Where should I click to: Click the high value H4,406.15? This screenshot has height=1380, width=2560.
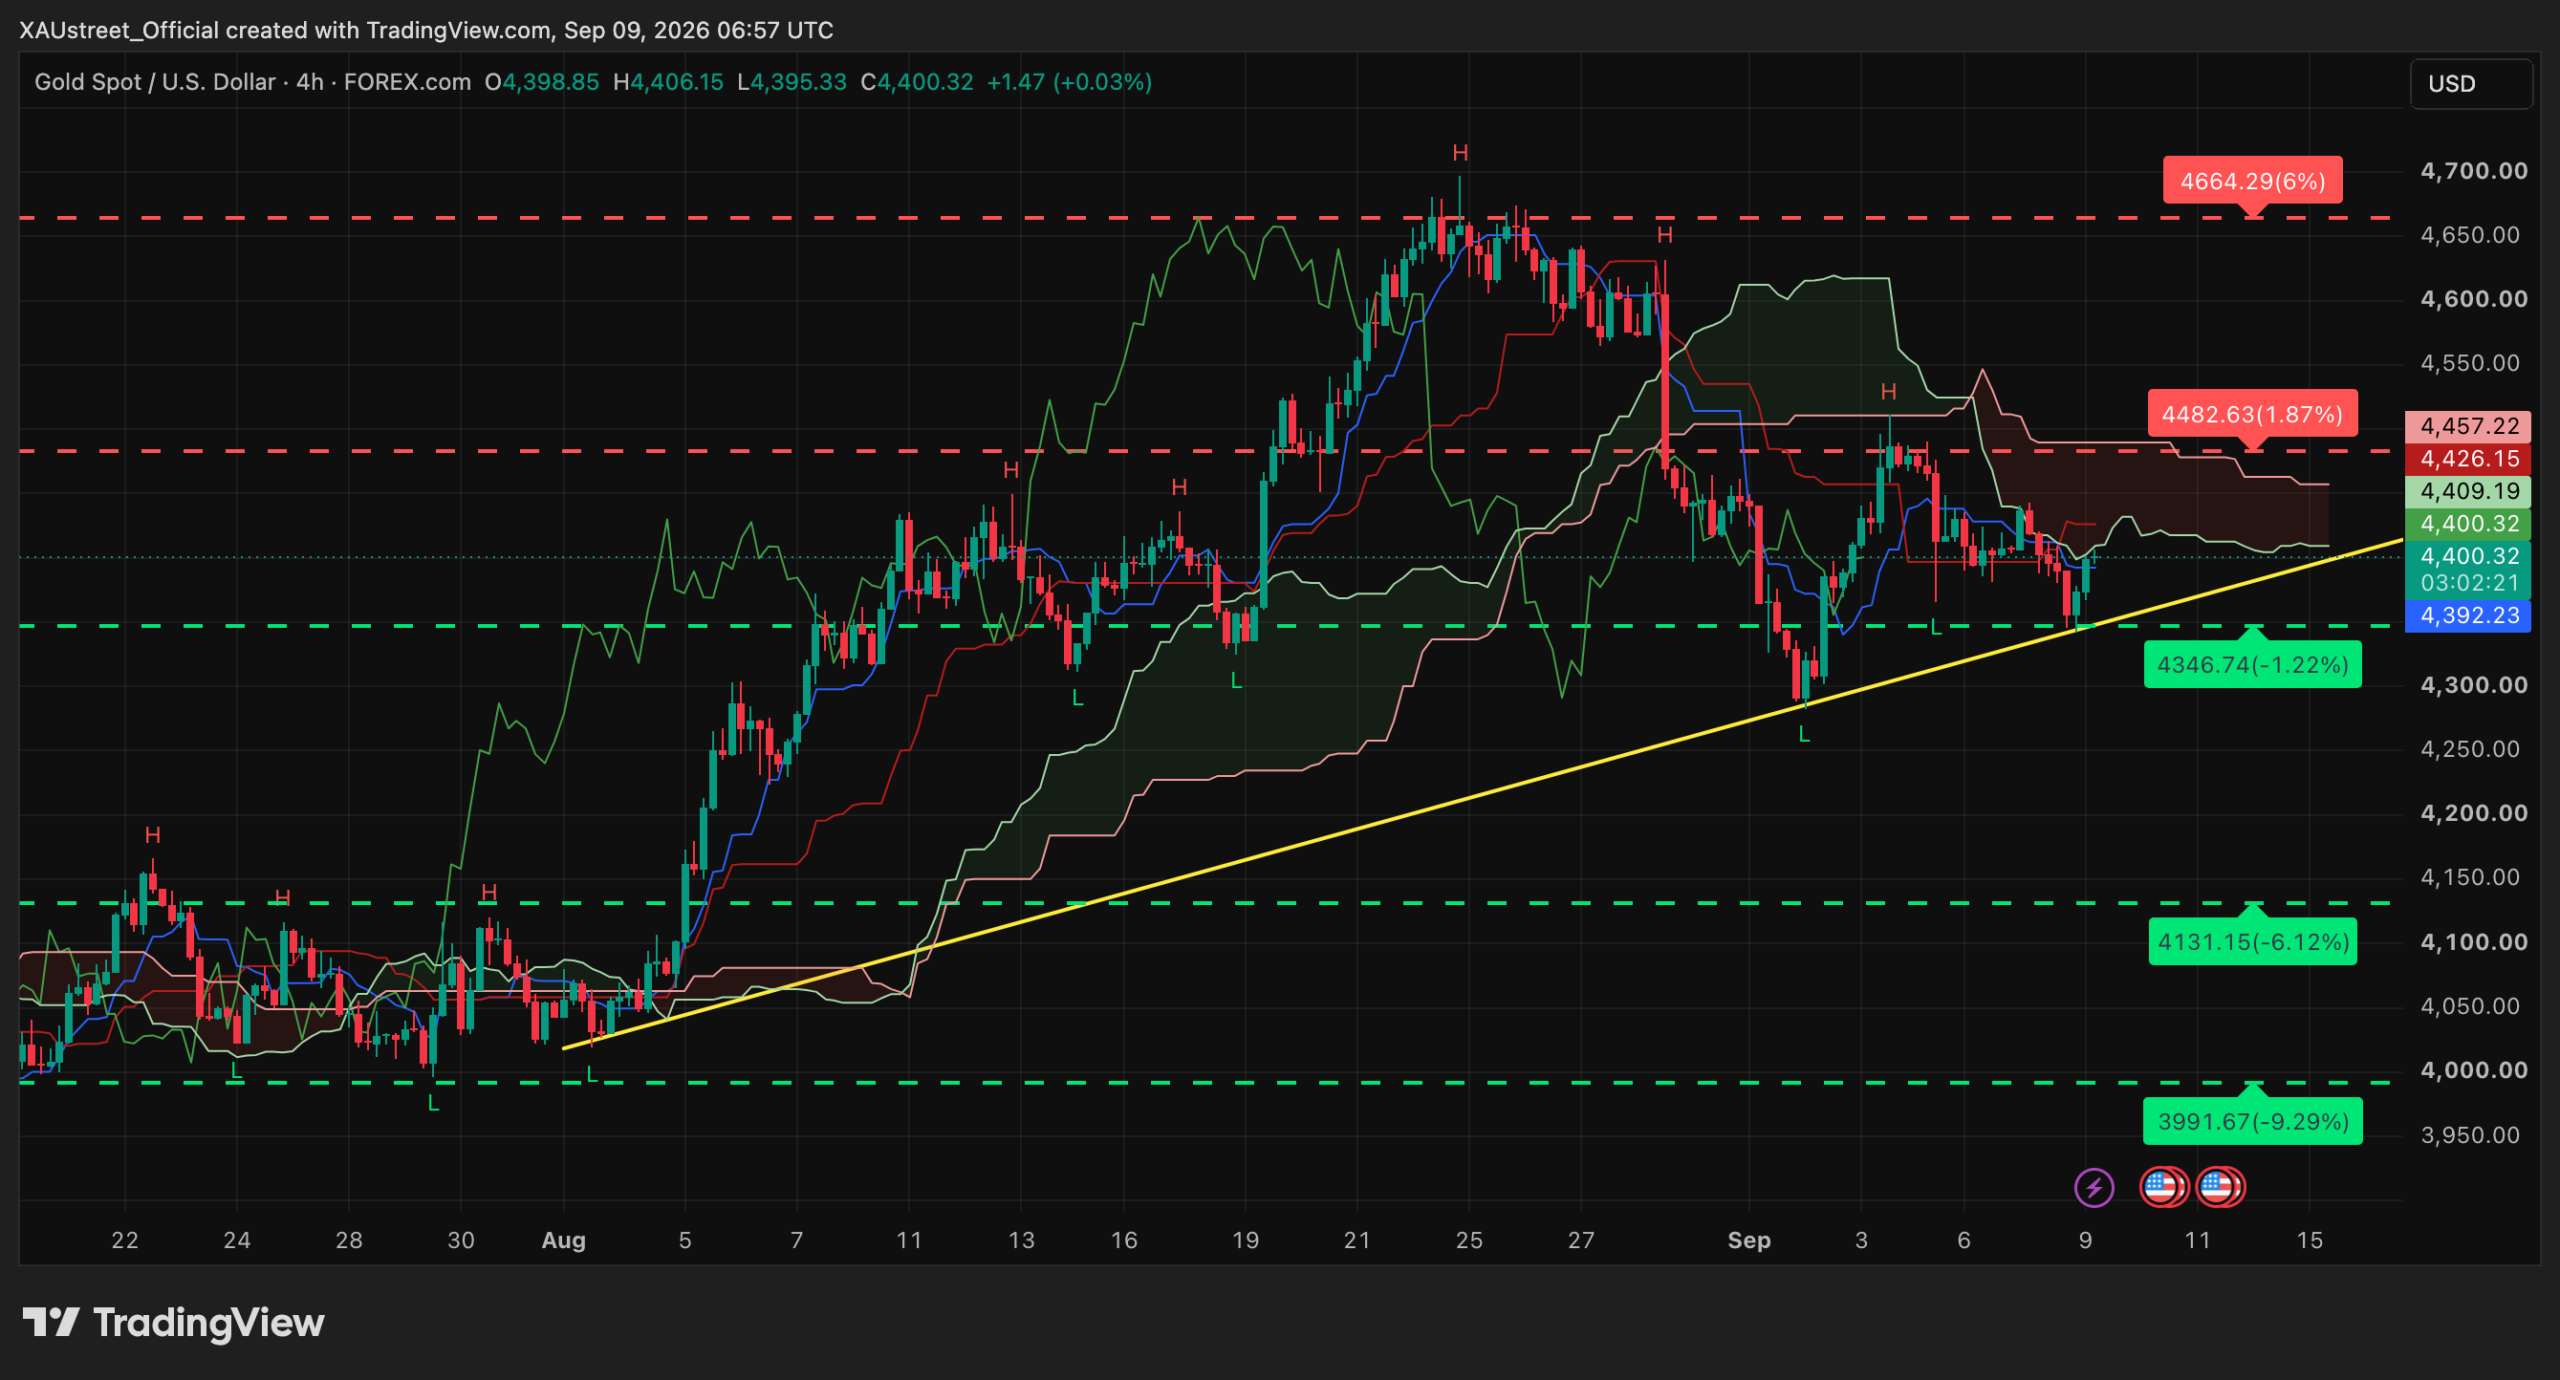(x=668, y=82)
